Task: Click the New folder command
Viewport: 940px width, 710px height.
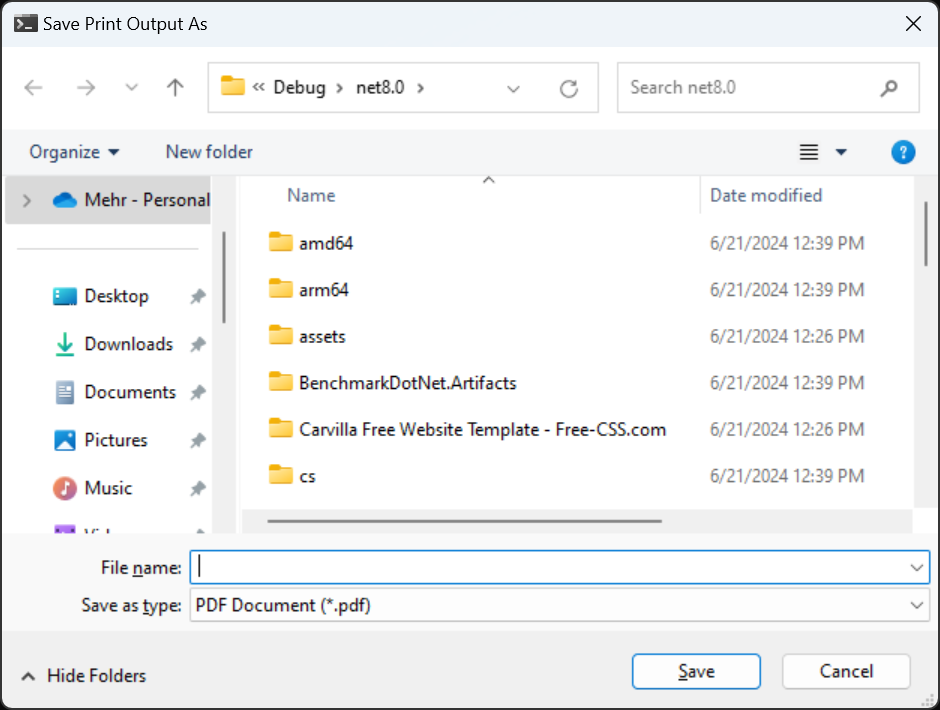Action: 209,152
